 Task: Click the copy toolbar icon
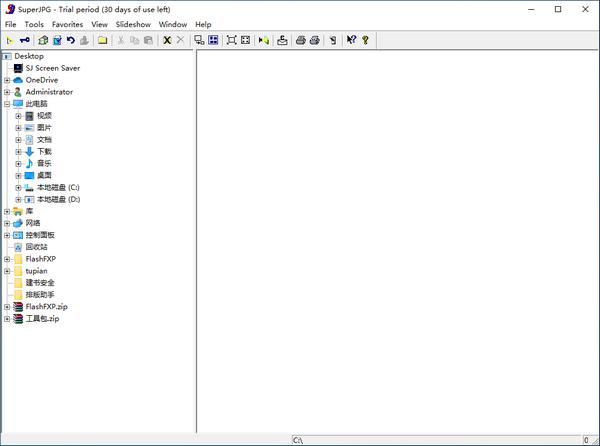(134, 40)
